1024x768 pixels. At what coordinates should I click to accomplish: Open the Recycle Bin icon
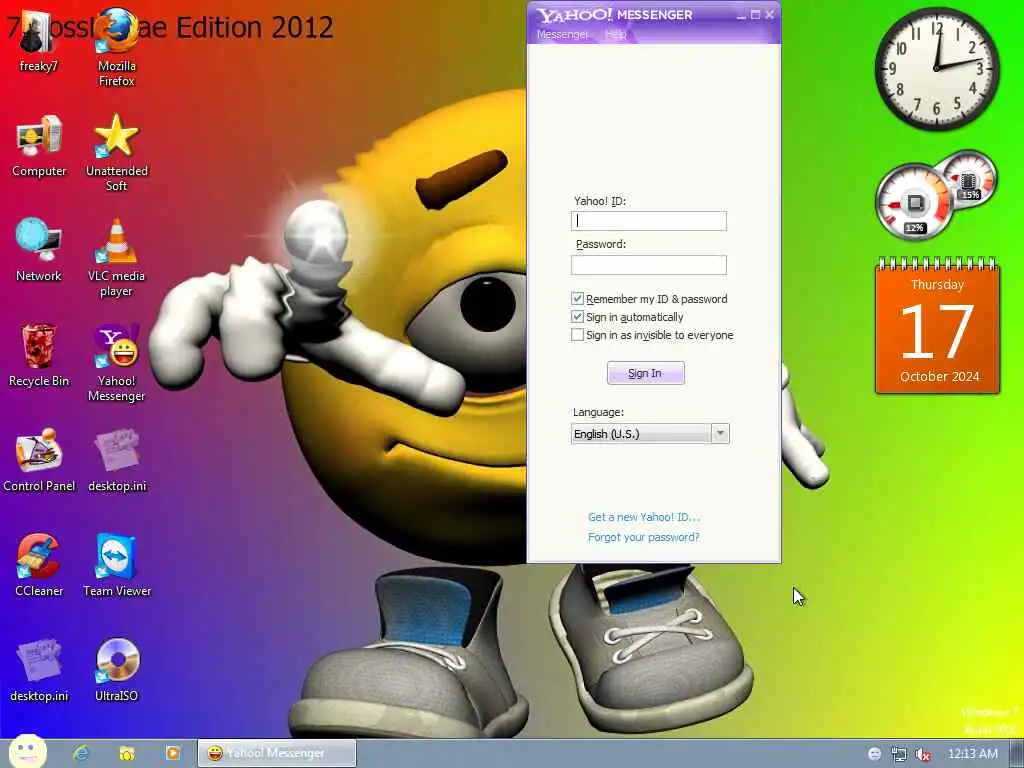coord(39,355)
